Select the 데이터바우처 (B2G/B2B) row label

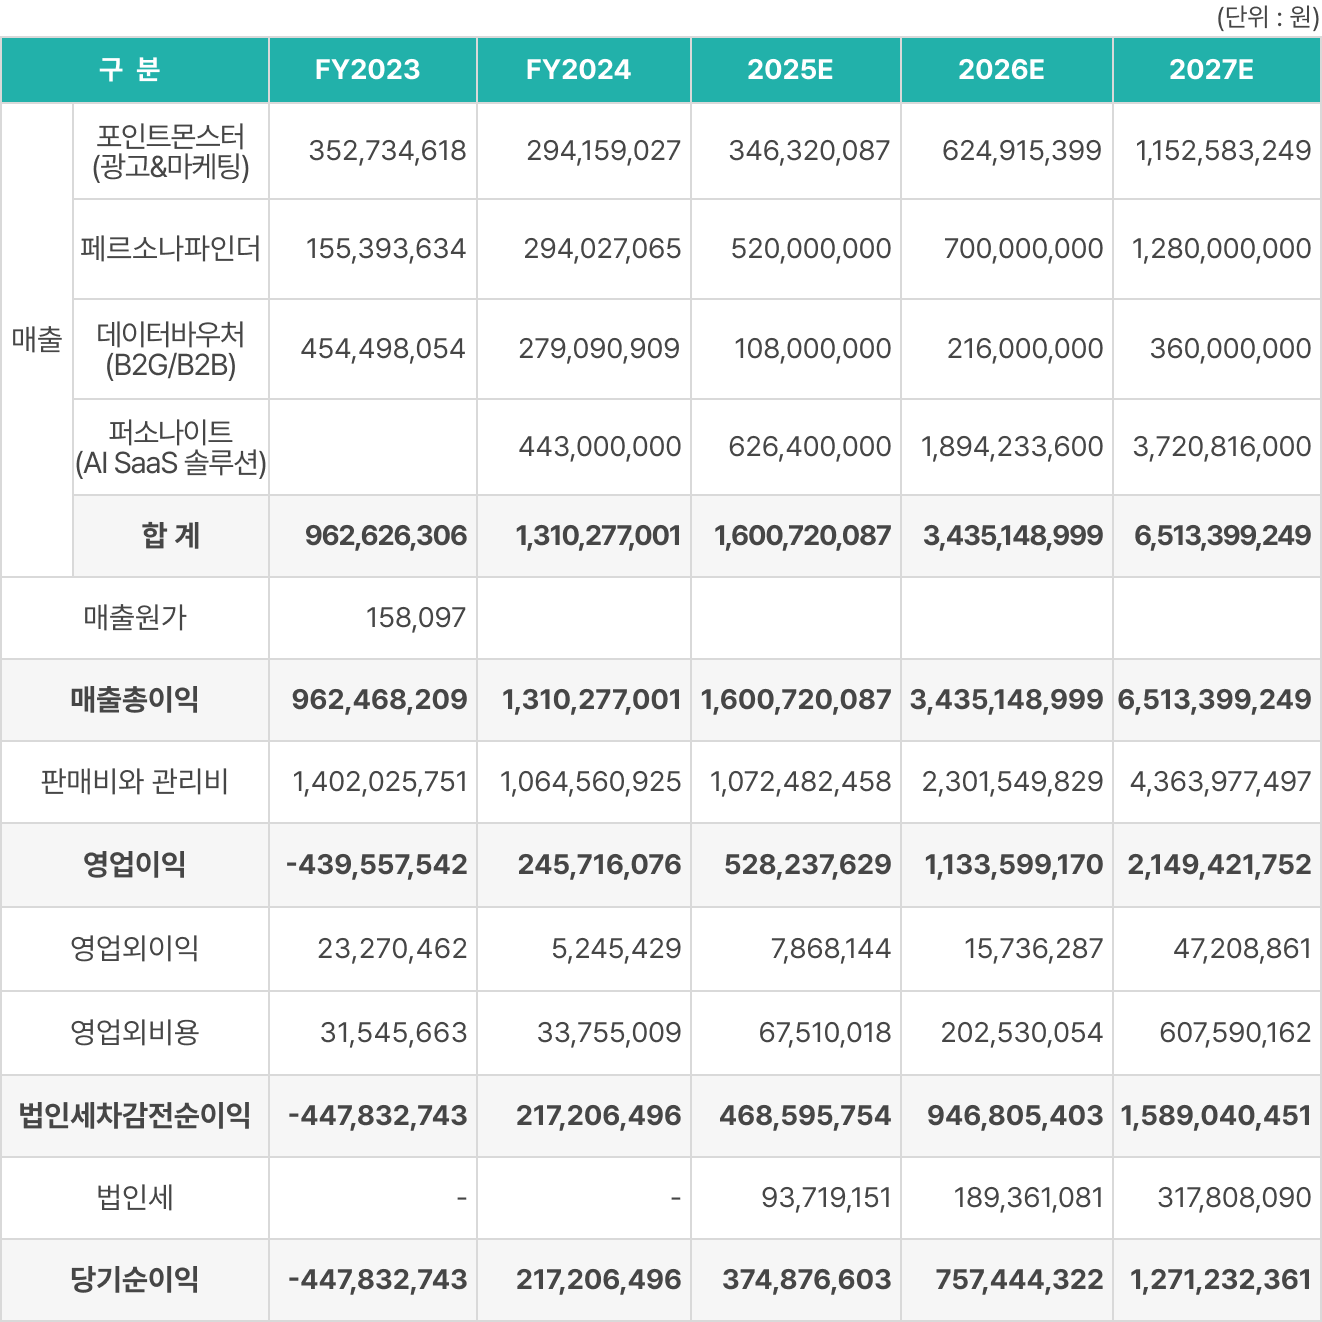pyautogui.click(x=171, y=349)
